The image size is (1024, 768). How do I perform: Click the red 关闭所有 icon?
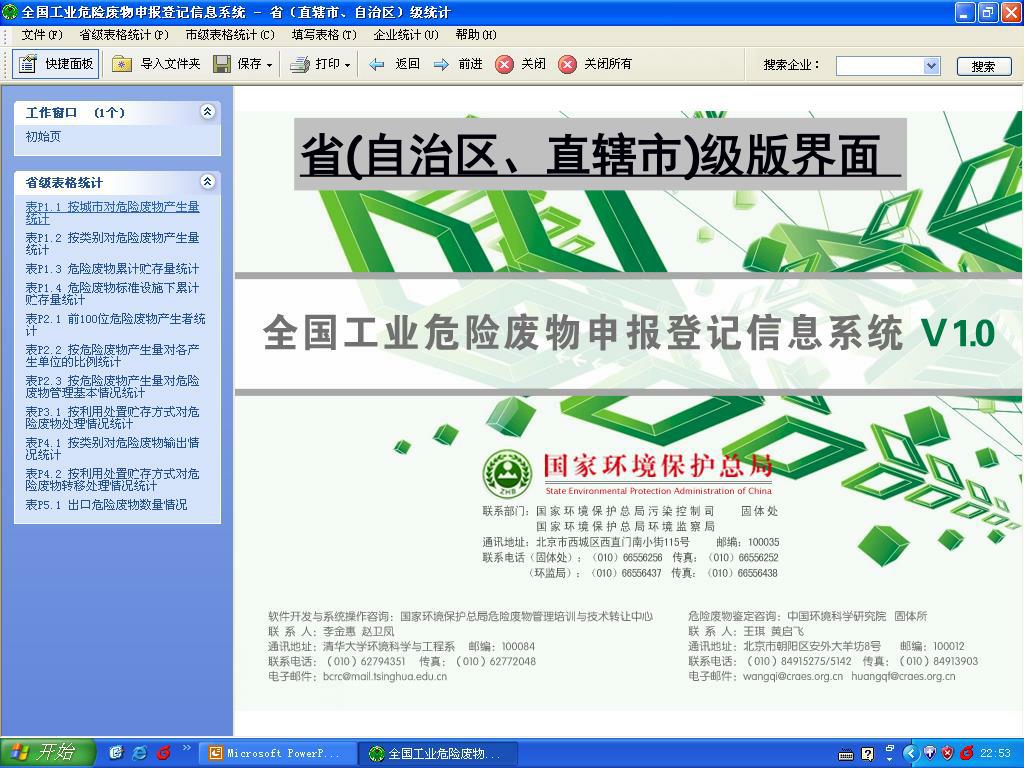click(568, 64)
